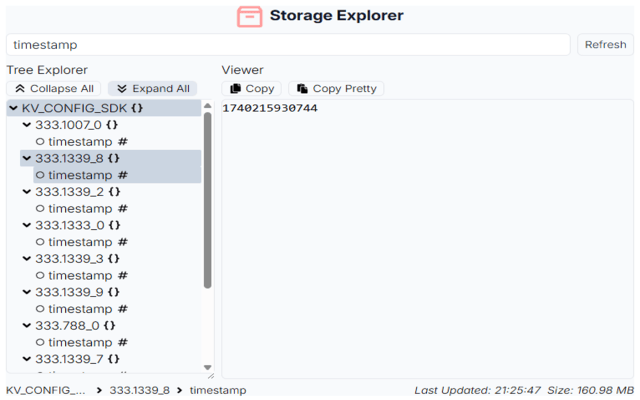Viewport: 640px width, 400px height.
Task: Collapse the 333.788_0 tree node
Action: click(x=27, y=326)
